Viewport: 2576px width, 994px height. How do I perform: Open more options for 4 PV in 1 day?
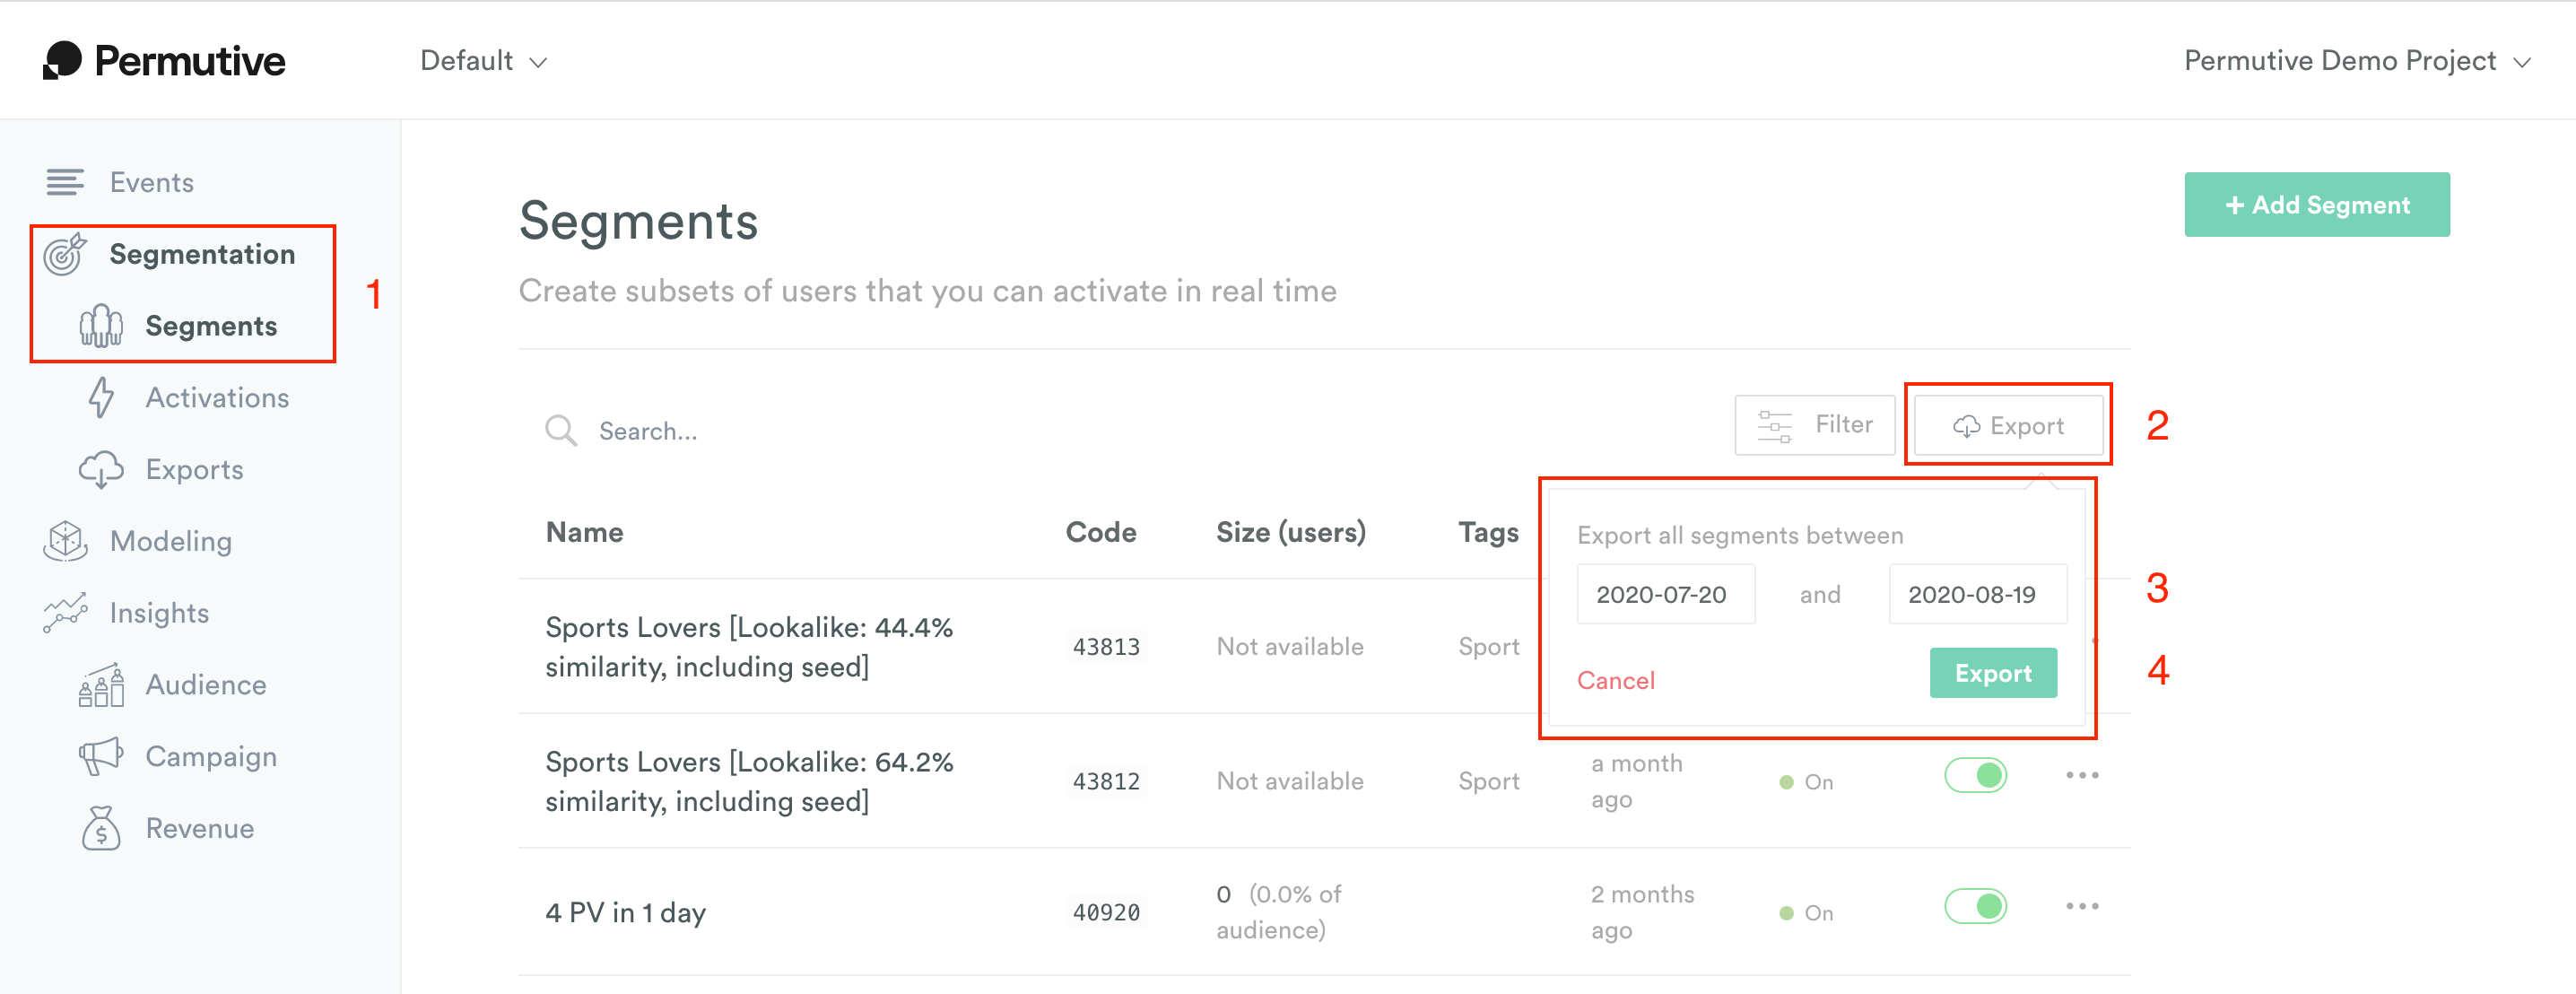click(x=2082, y=907)
